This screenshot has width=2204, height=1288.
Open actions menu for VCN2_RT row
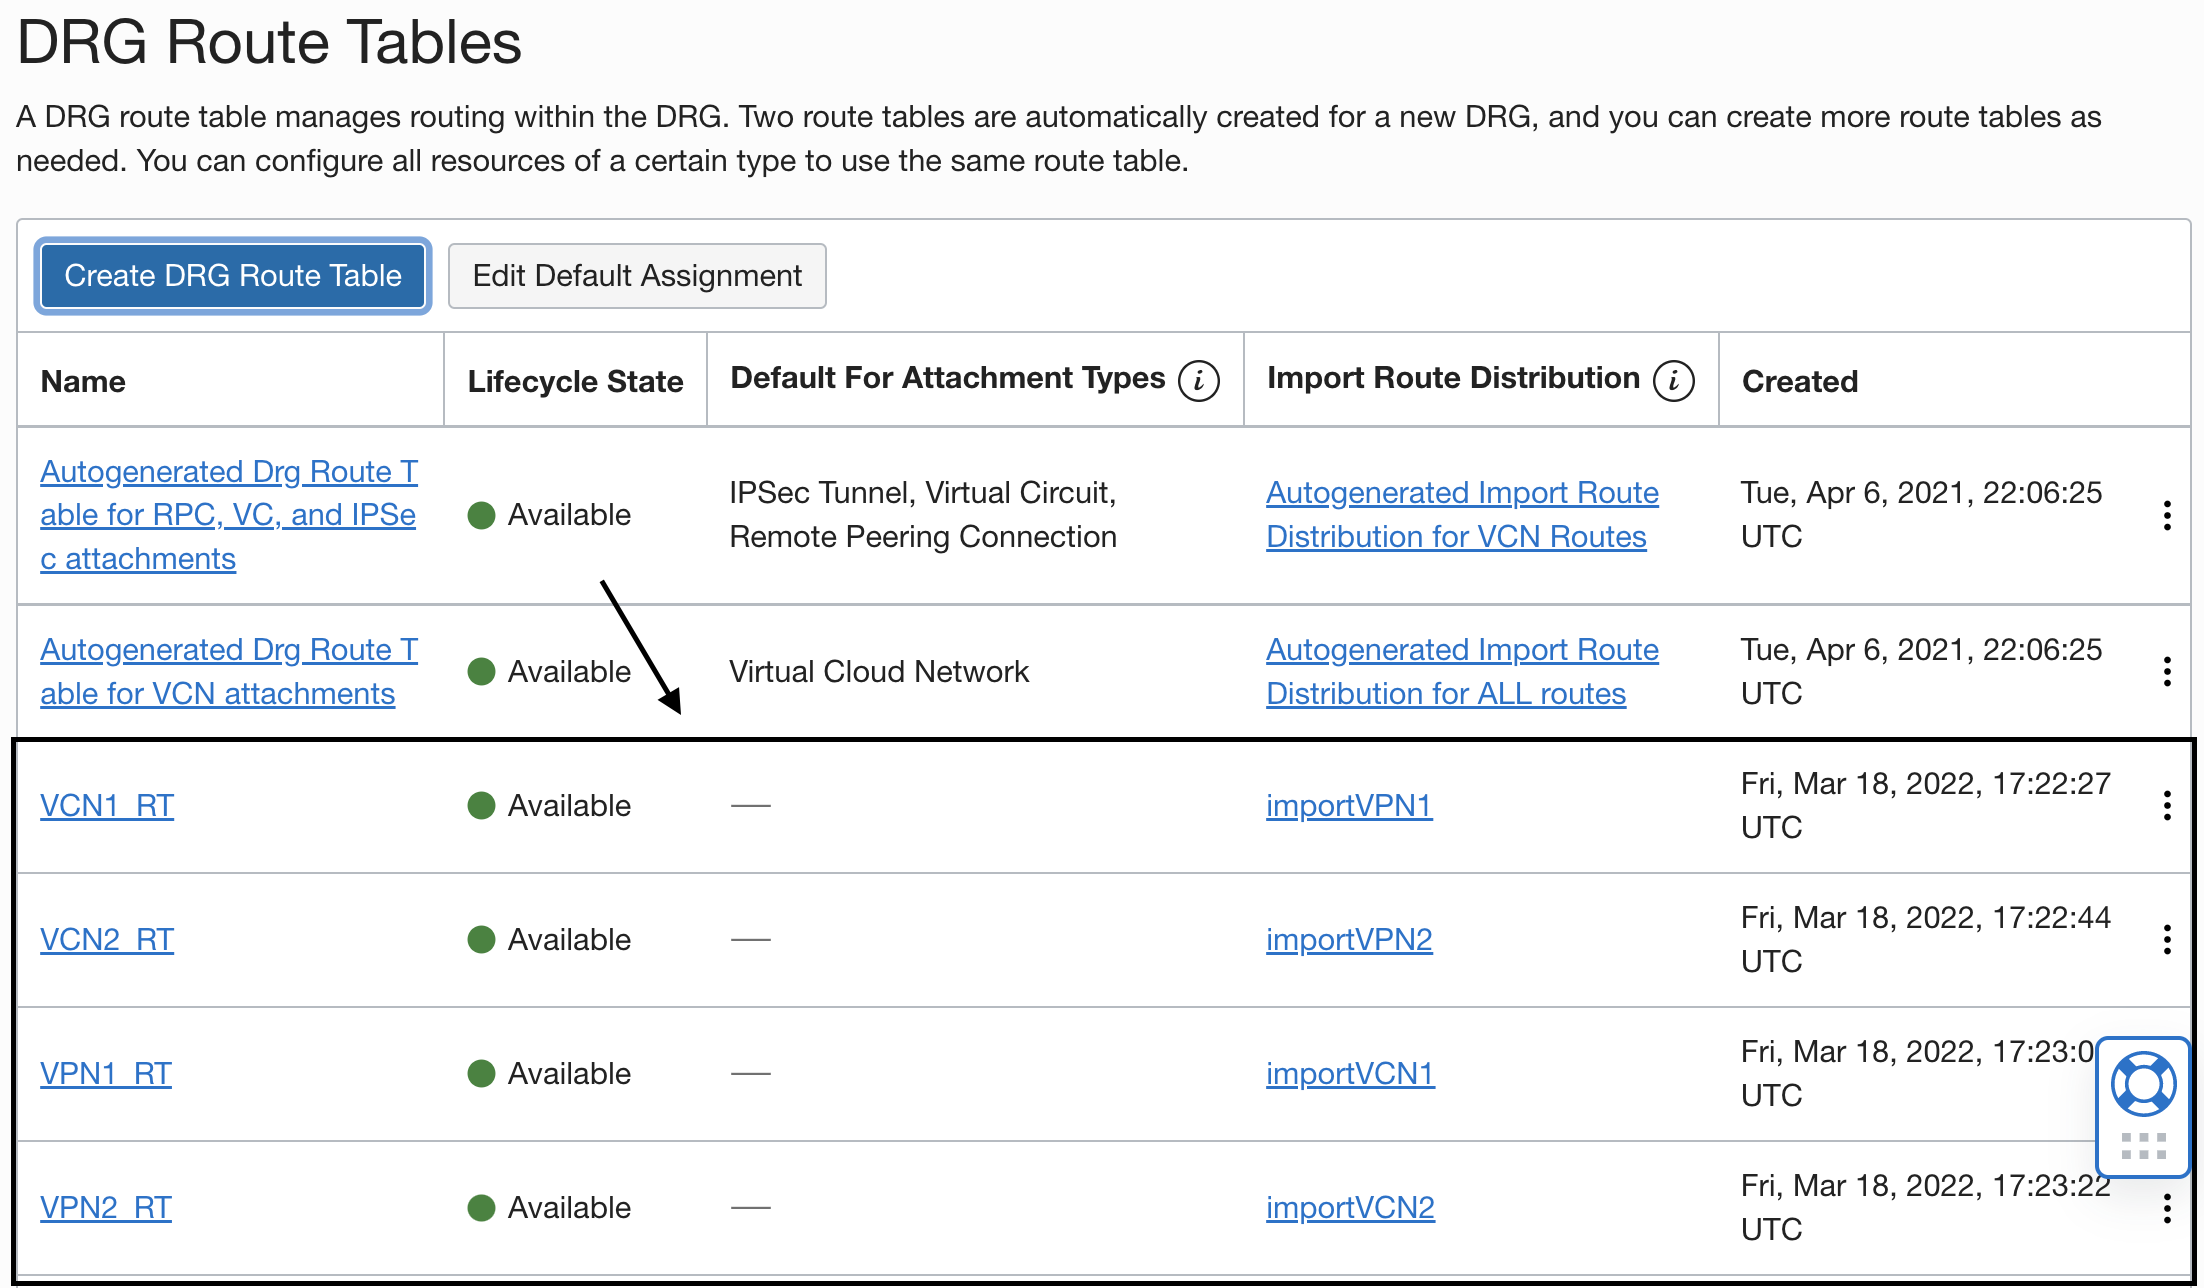(x=2166, y=939)
